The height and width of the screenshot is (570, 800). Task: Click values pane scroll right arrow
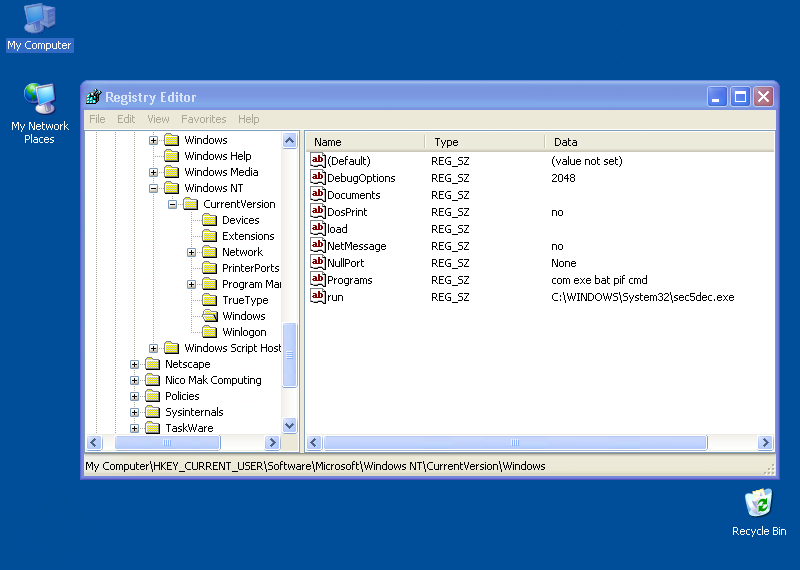coord(765,442)
